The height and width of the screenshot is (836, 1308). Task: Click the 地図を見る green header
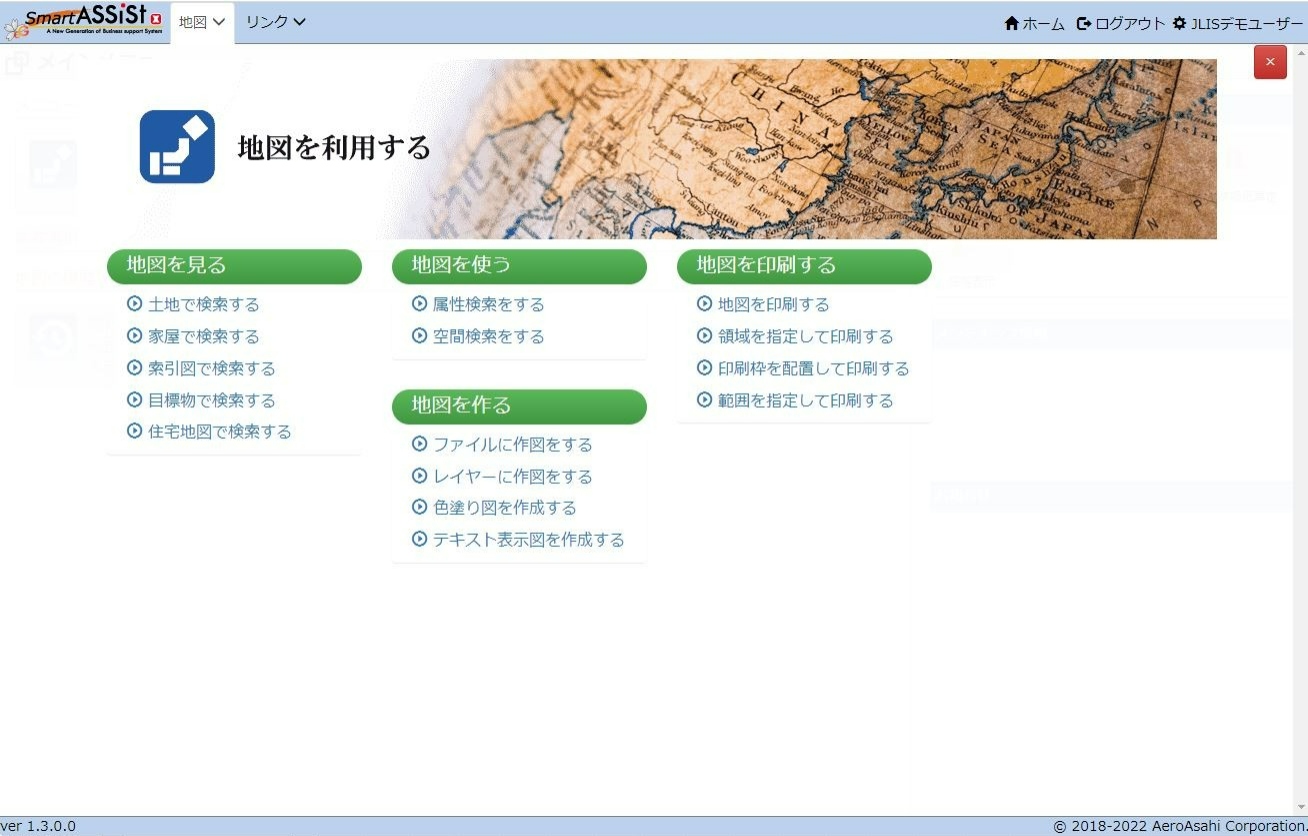[x=234, y=266]
